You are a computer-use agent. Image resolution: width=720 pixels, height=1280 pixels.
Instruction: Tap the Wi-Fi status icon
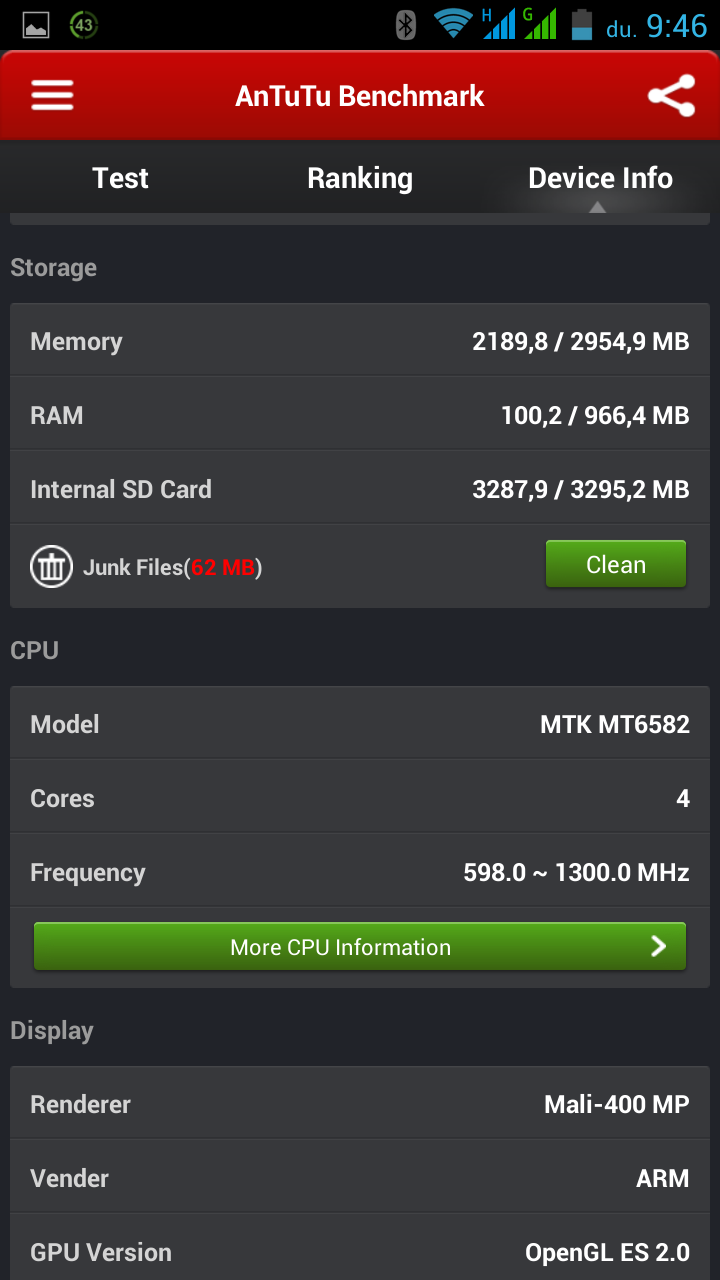(453, 24)
